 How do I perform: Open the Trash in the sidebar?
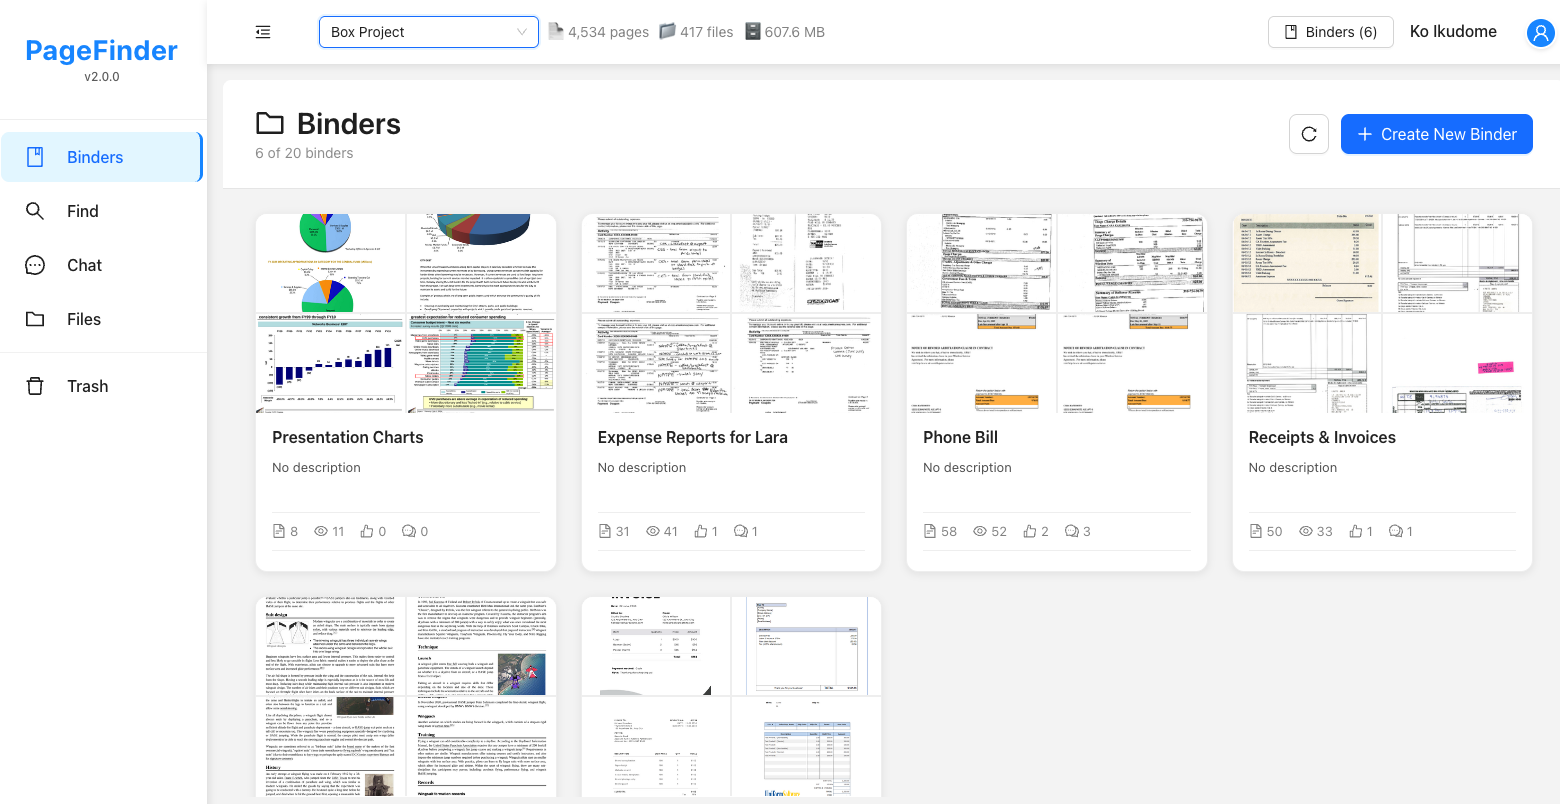pos(87,385)
